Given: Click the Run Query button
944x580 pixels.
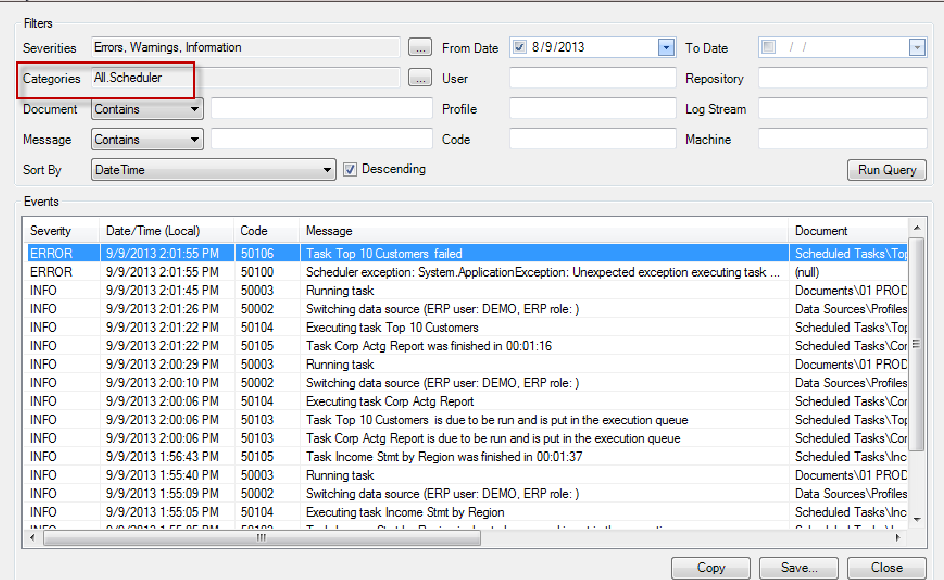Looking at the screenshot, I should coord(886,170).
